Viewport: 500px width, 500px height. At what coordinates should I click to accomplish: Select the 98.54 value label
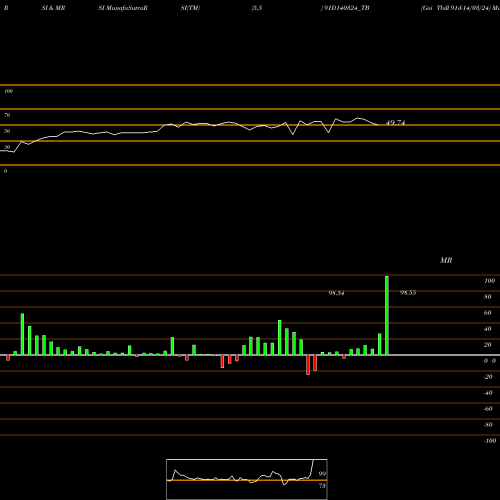[336, 293]
